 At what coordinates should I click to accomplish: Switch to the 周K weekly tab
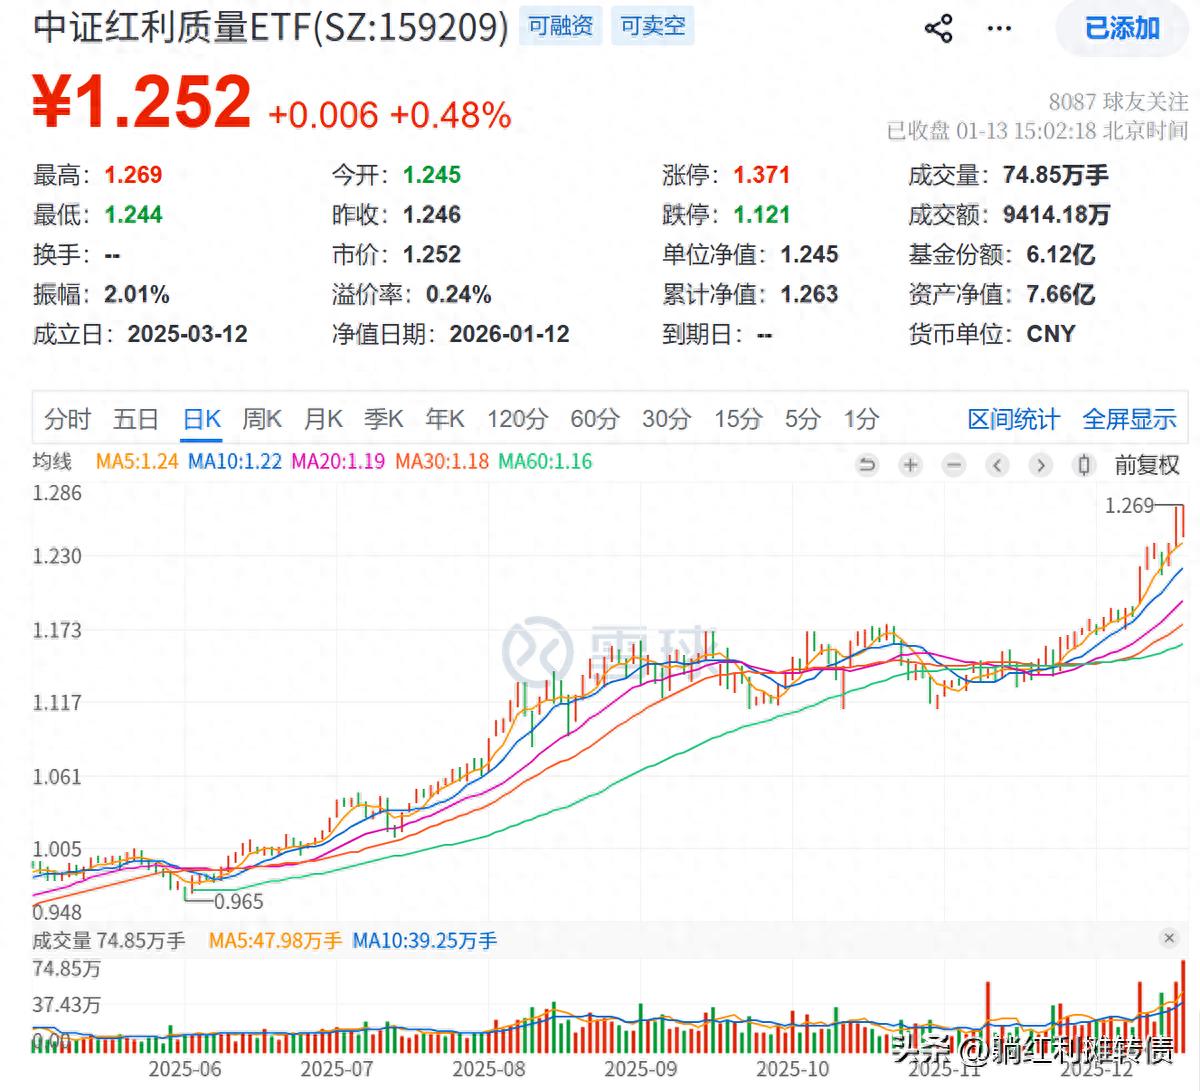click(x=262, y=419)
